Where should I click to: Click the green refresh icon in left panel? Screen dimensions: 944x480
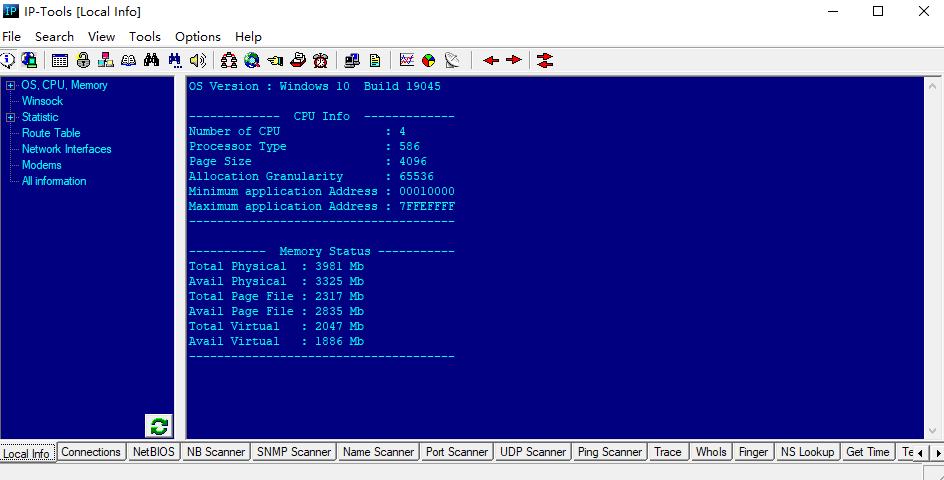coord(159,426)
